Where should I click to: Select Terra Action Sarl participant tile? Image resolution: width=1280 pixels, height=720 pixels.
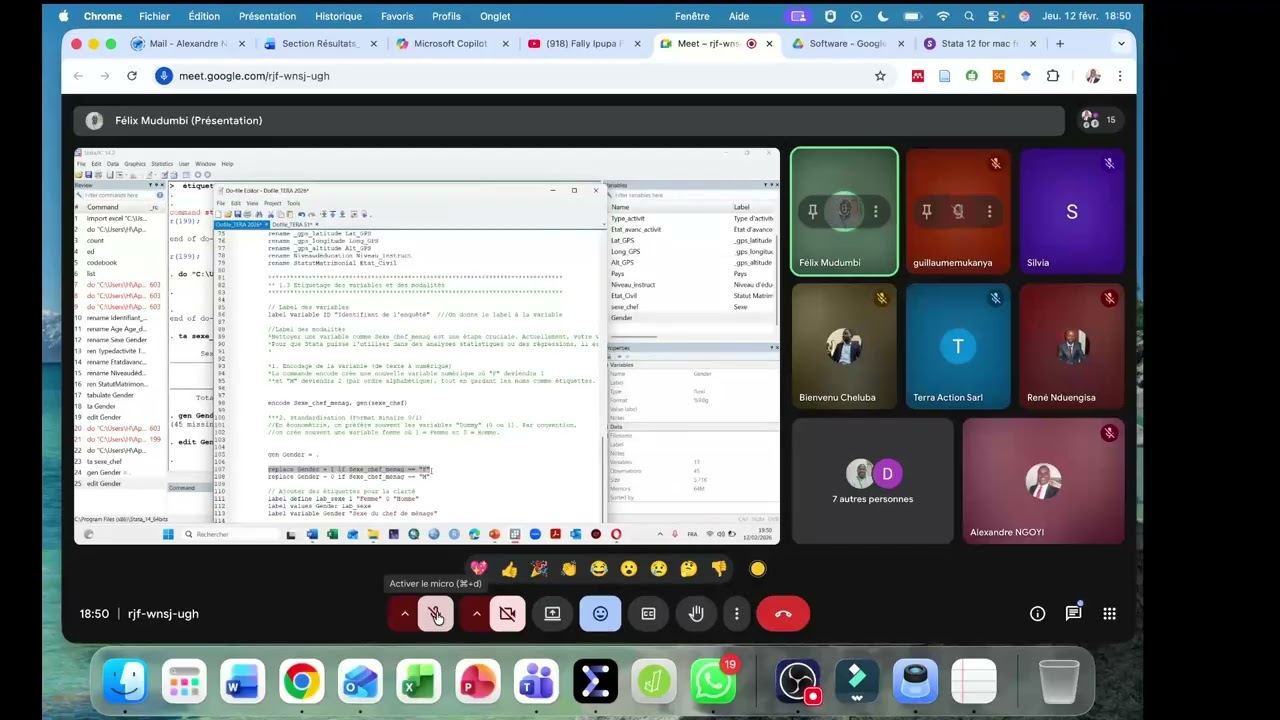pos(958,346)
